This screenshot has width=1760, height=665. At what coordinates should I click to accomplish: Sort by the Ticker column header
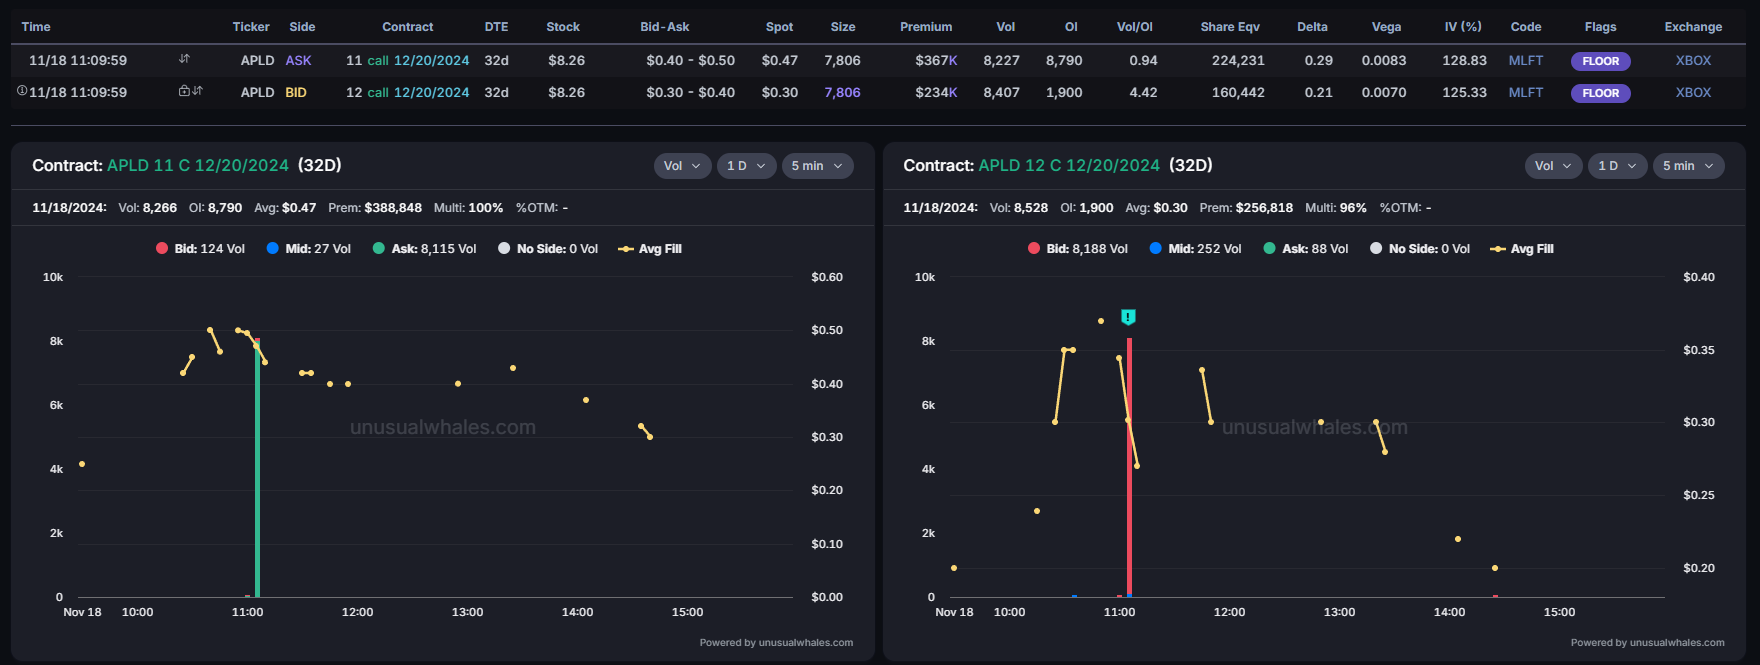[x=251, y=27]
